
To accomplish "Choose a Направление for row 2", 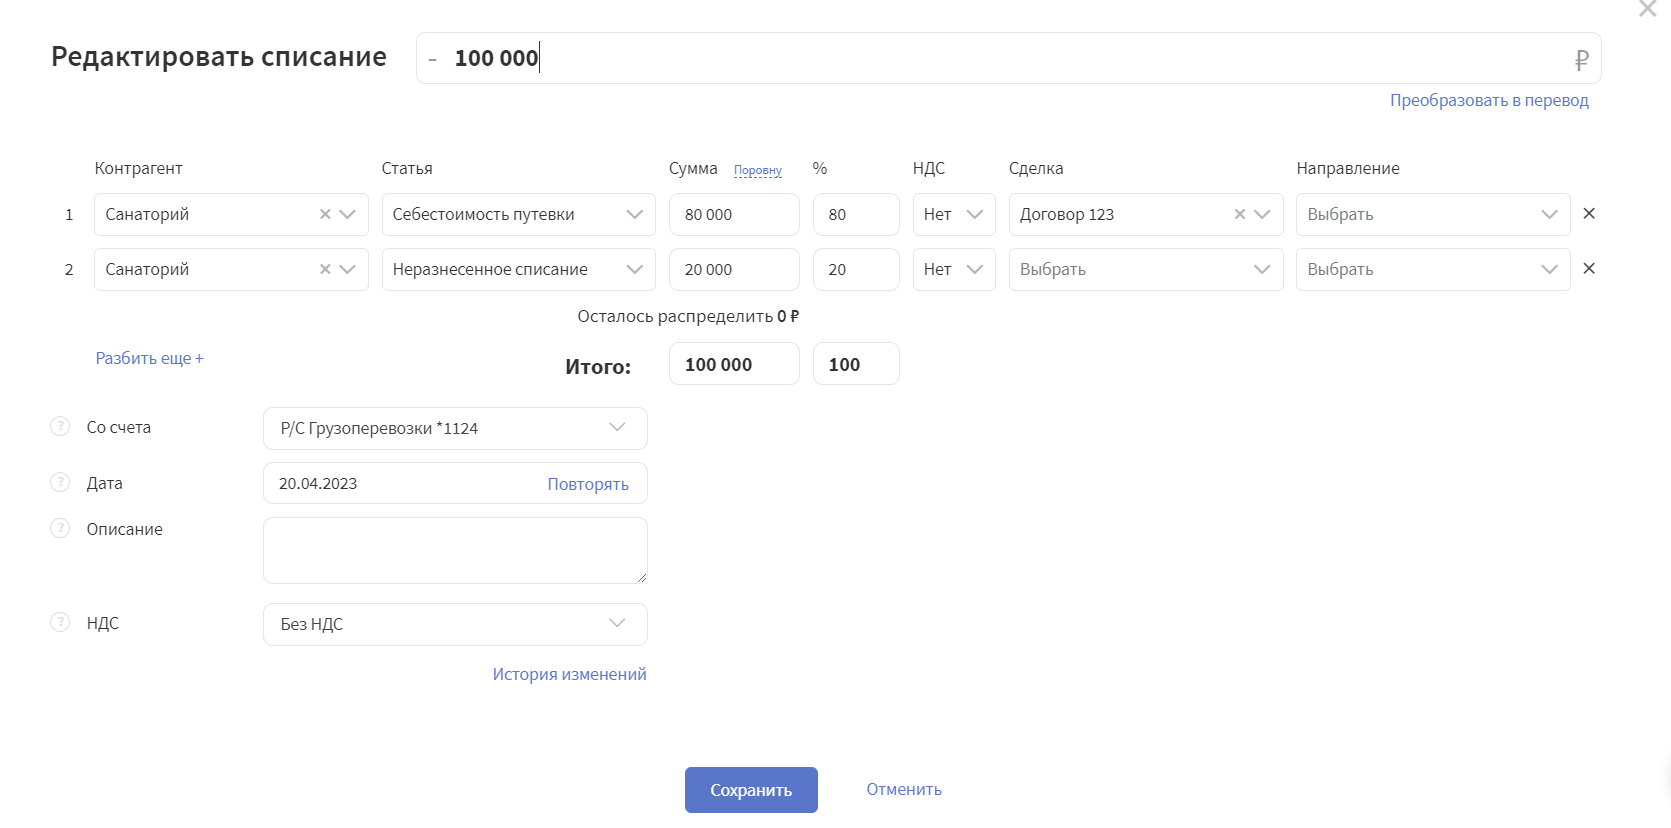I will (x=1433, y=269).
